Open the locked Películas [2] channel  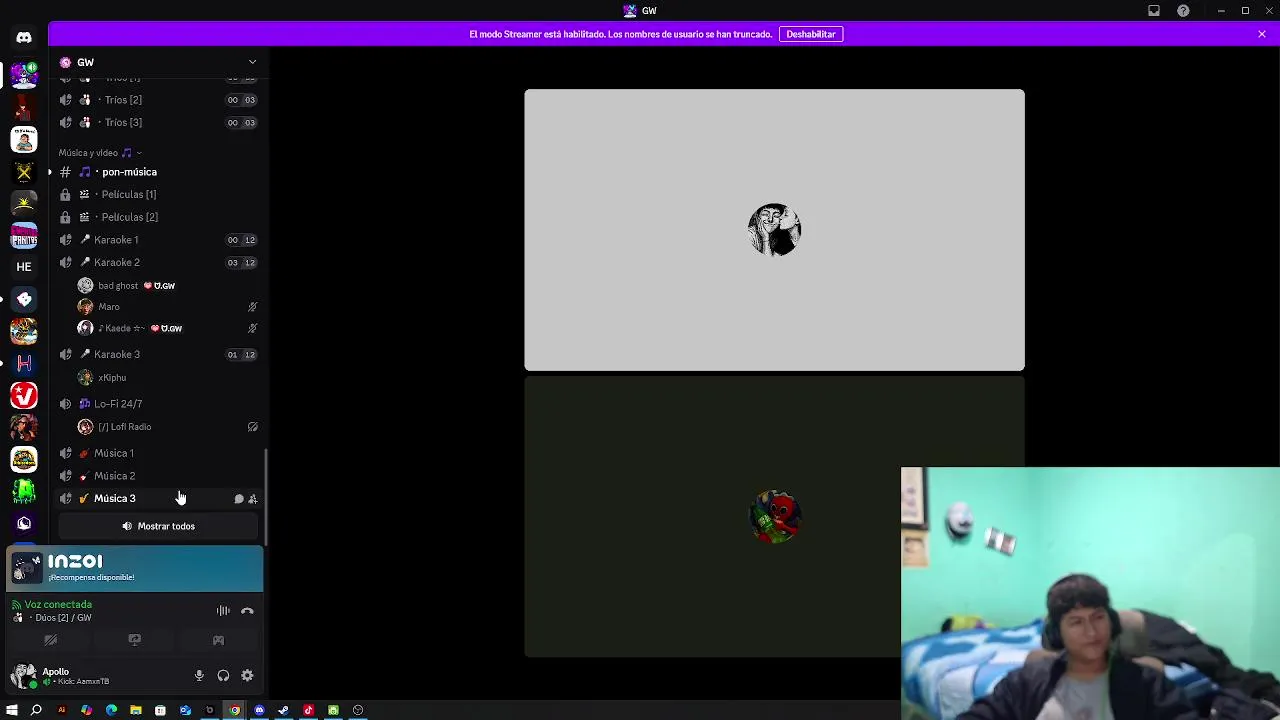point(156,217)
